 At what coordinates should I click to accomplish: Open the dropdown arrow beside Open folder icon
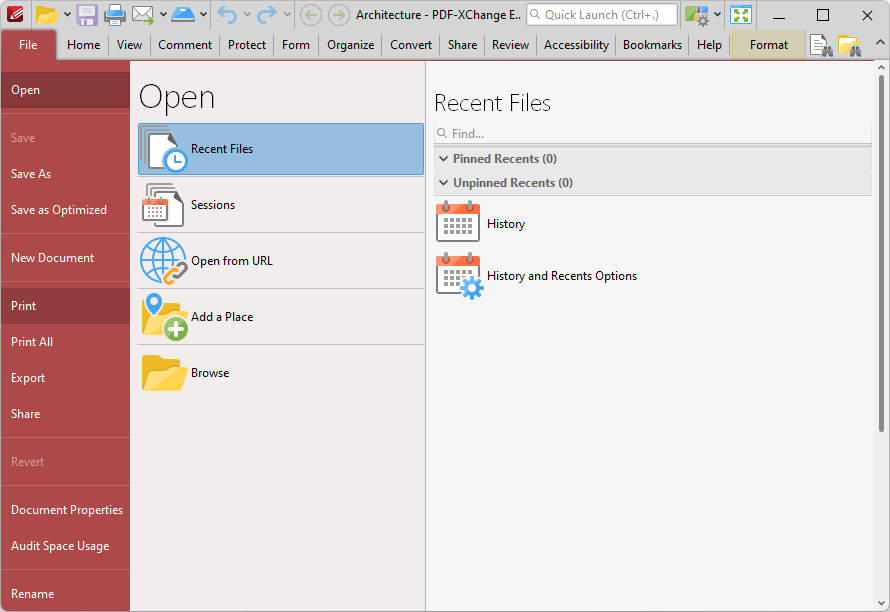(x=67, y=15)
